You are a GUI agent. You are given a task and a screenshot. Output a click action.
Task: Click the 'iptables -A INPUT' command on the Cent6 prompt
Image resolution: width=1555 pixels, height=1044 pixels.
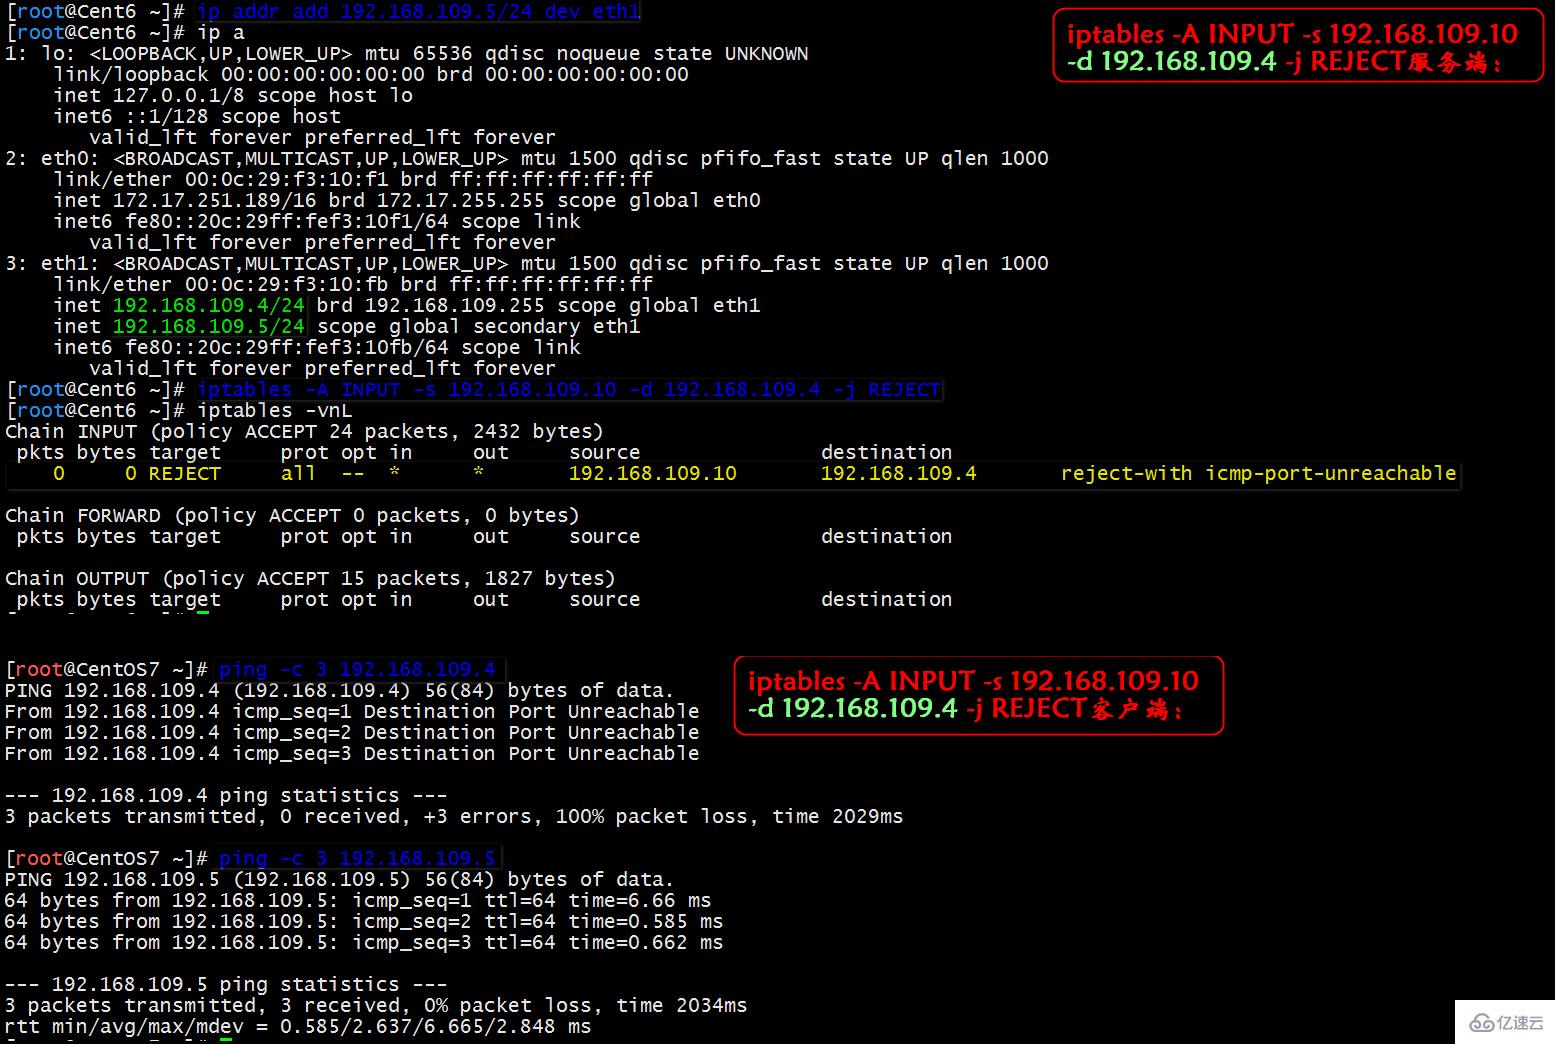click(569, 389)
